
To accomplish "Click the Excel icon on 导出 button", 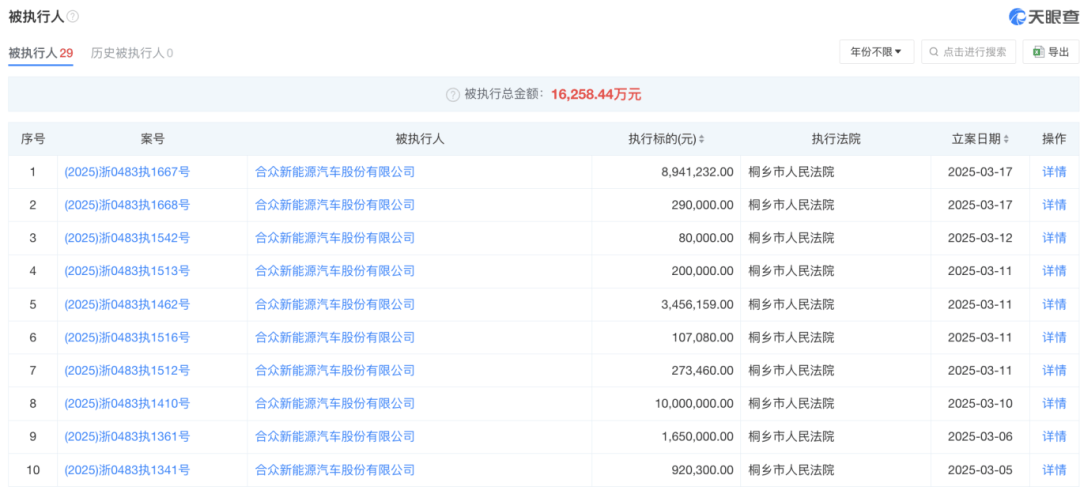I will (1038, 52).
